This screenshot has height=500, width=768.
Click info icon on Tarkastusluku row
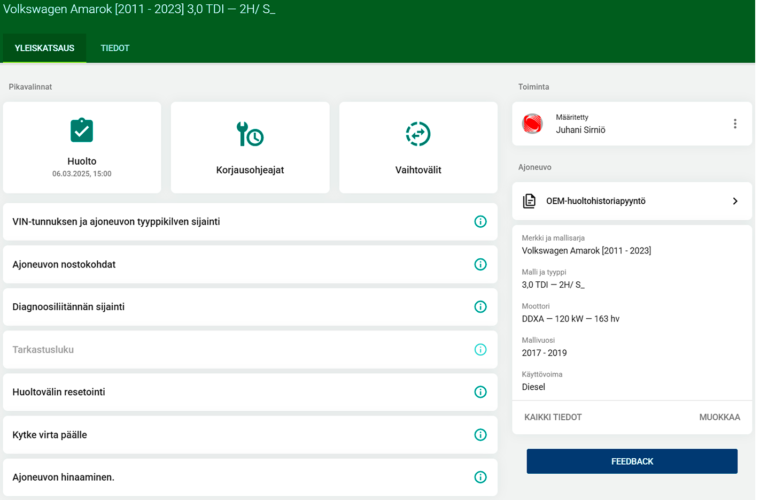[480, 350]
